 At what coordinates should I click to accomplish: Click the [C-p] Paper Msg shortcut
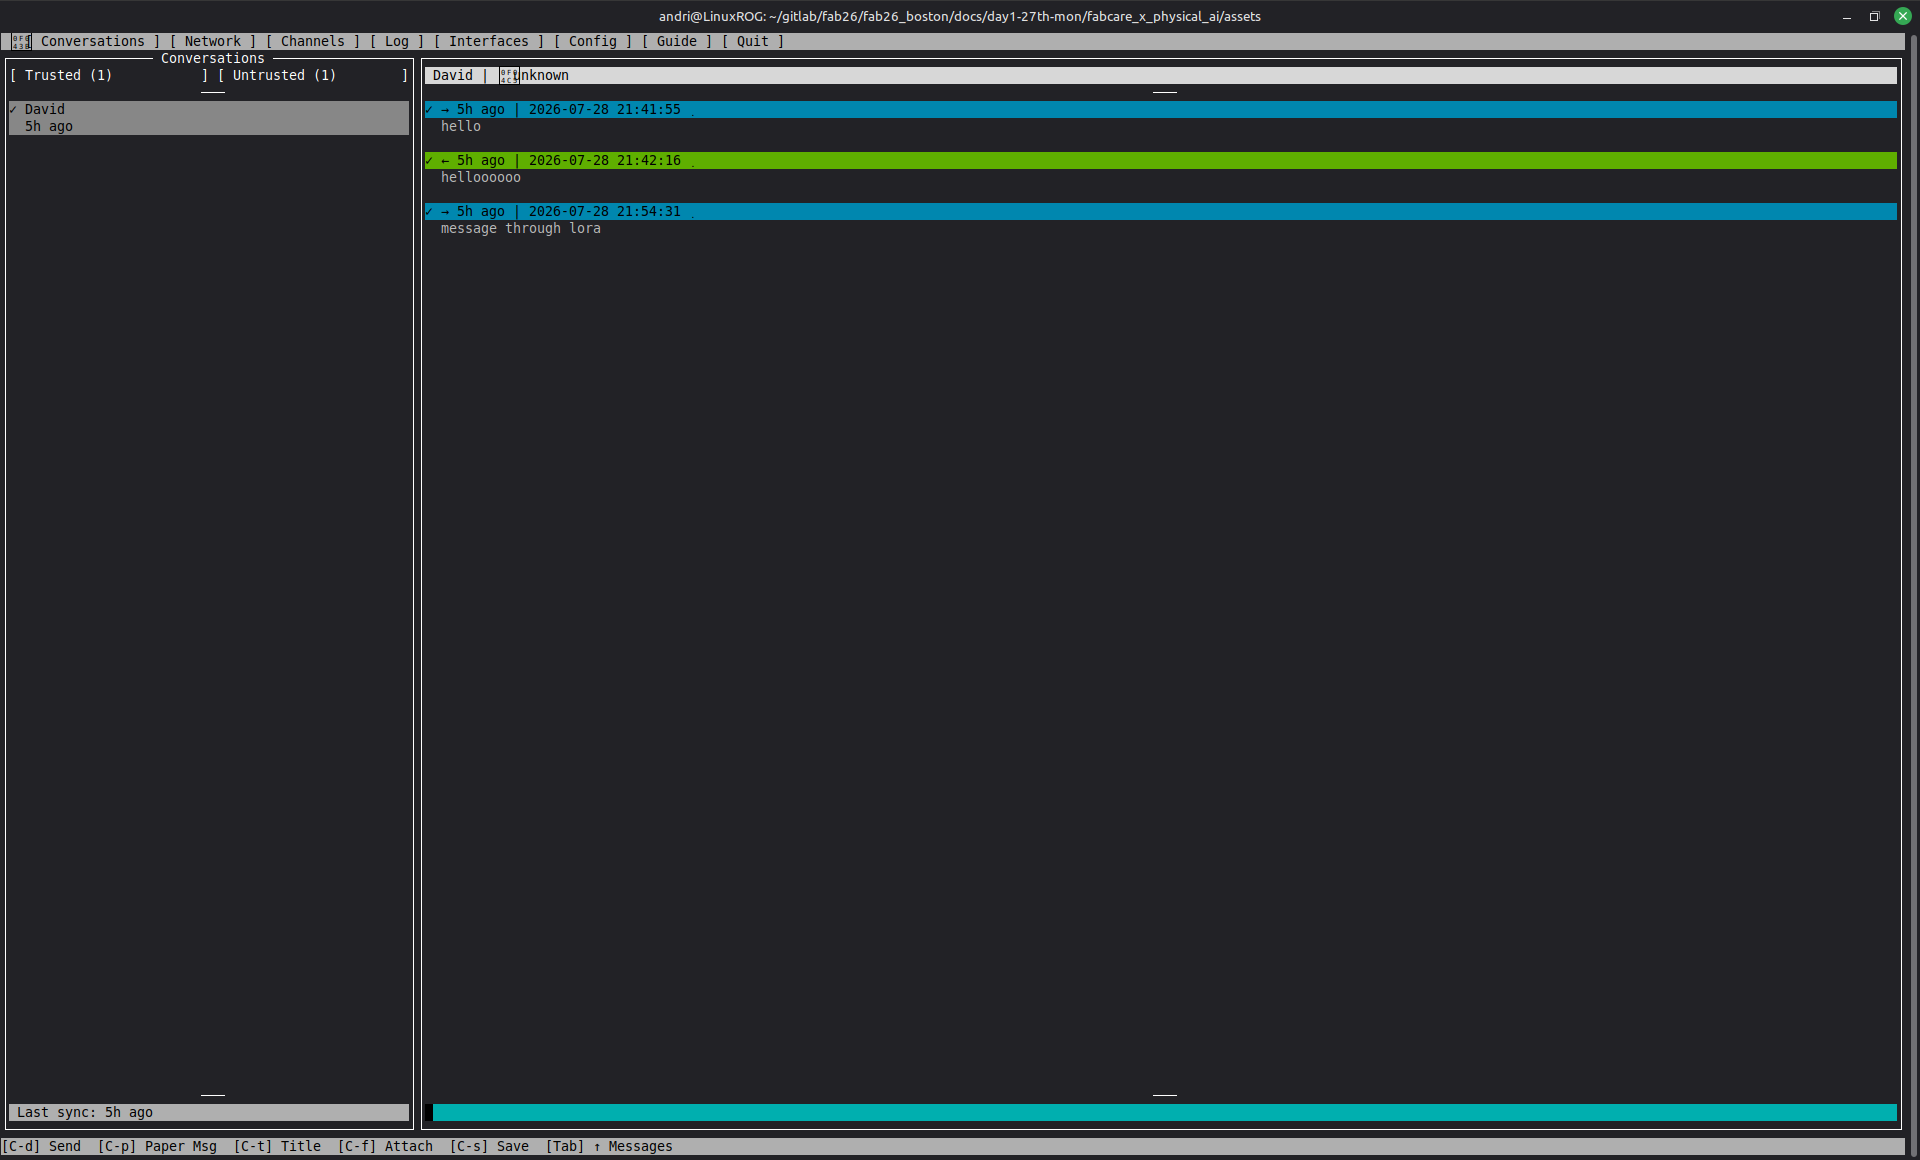tap(157, 1146)
